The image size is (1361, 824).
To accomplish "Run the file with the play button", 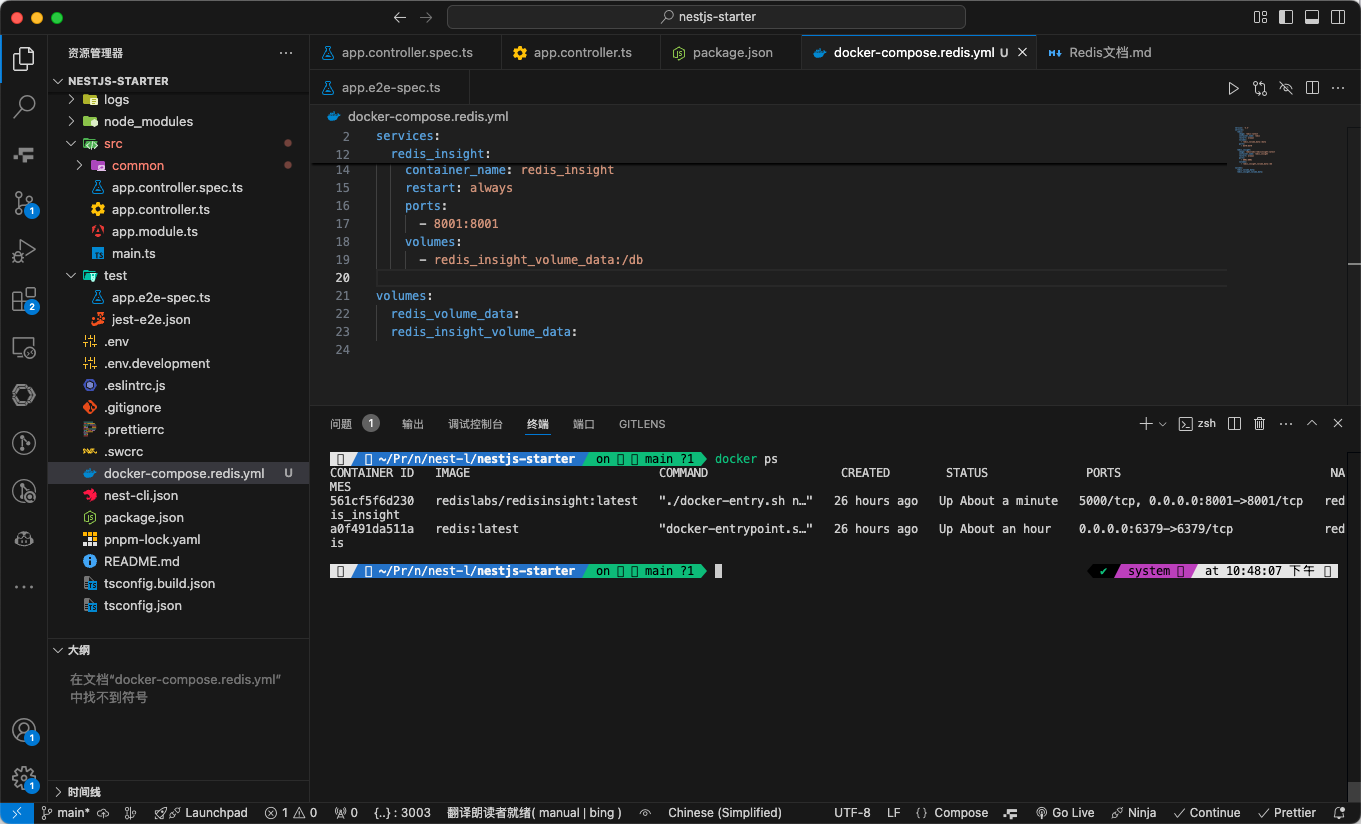I will coord(1233,88).
